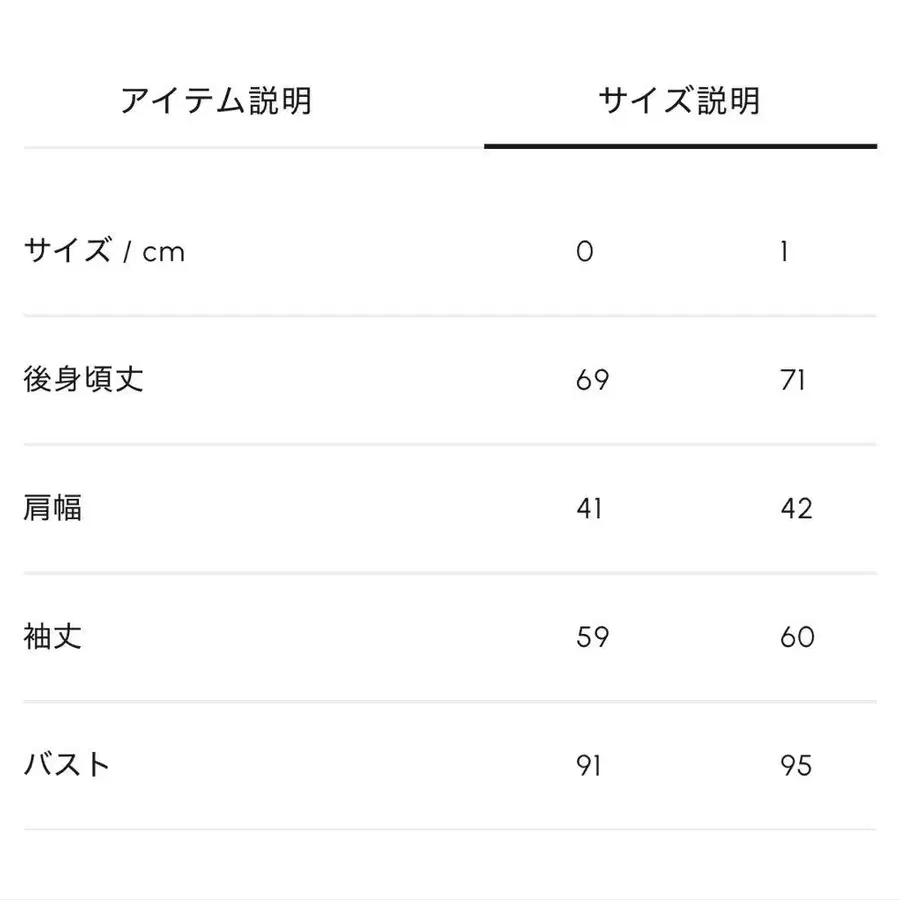The height and width of the screenshot is (900, 900).
Task: Click the 後身頃丈 row label
Action: point(84,380)
